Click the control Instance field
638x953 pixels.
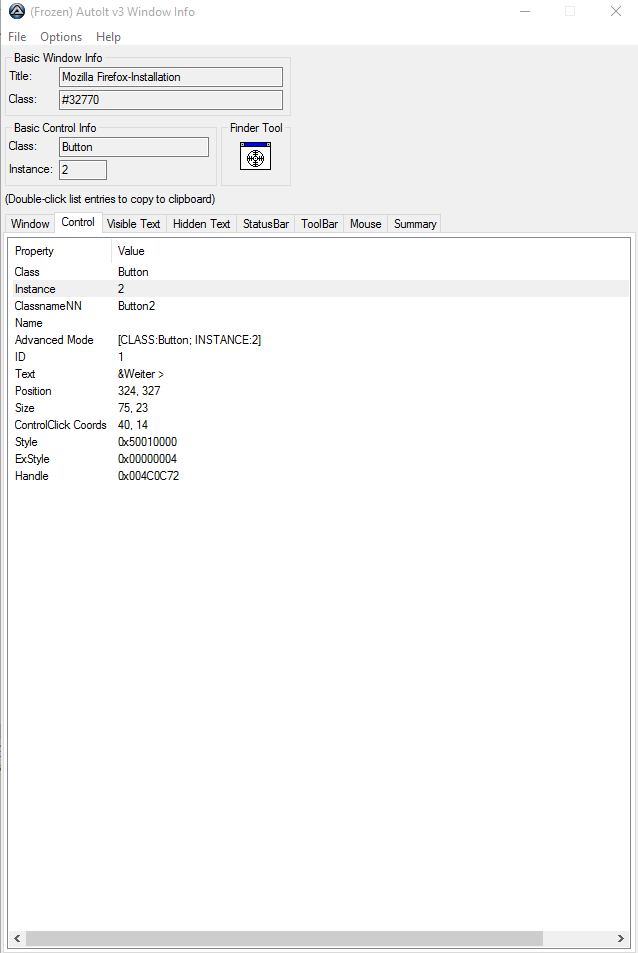coord(82,170)
